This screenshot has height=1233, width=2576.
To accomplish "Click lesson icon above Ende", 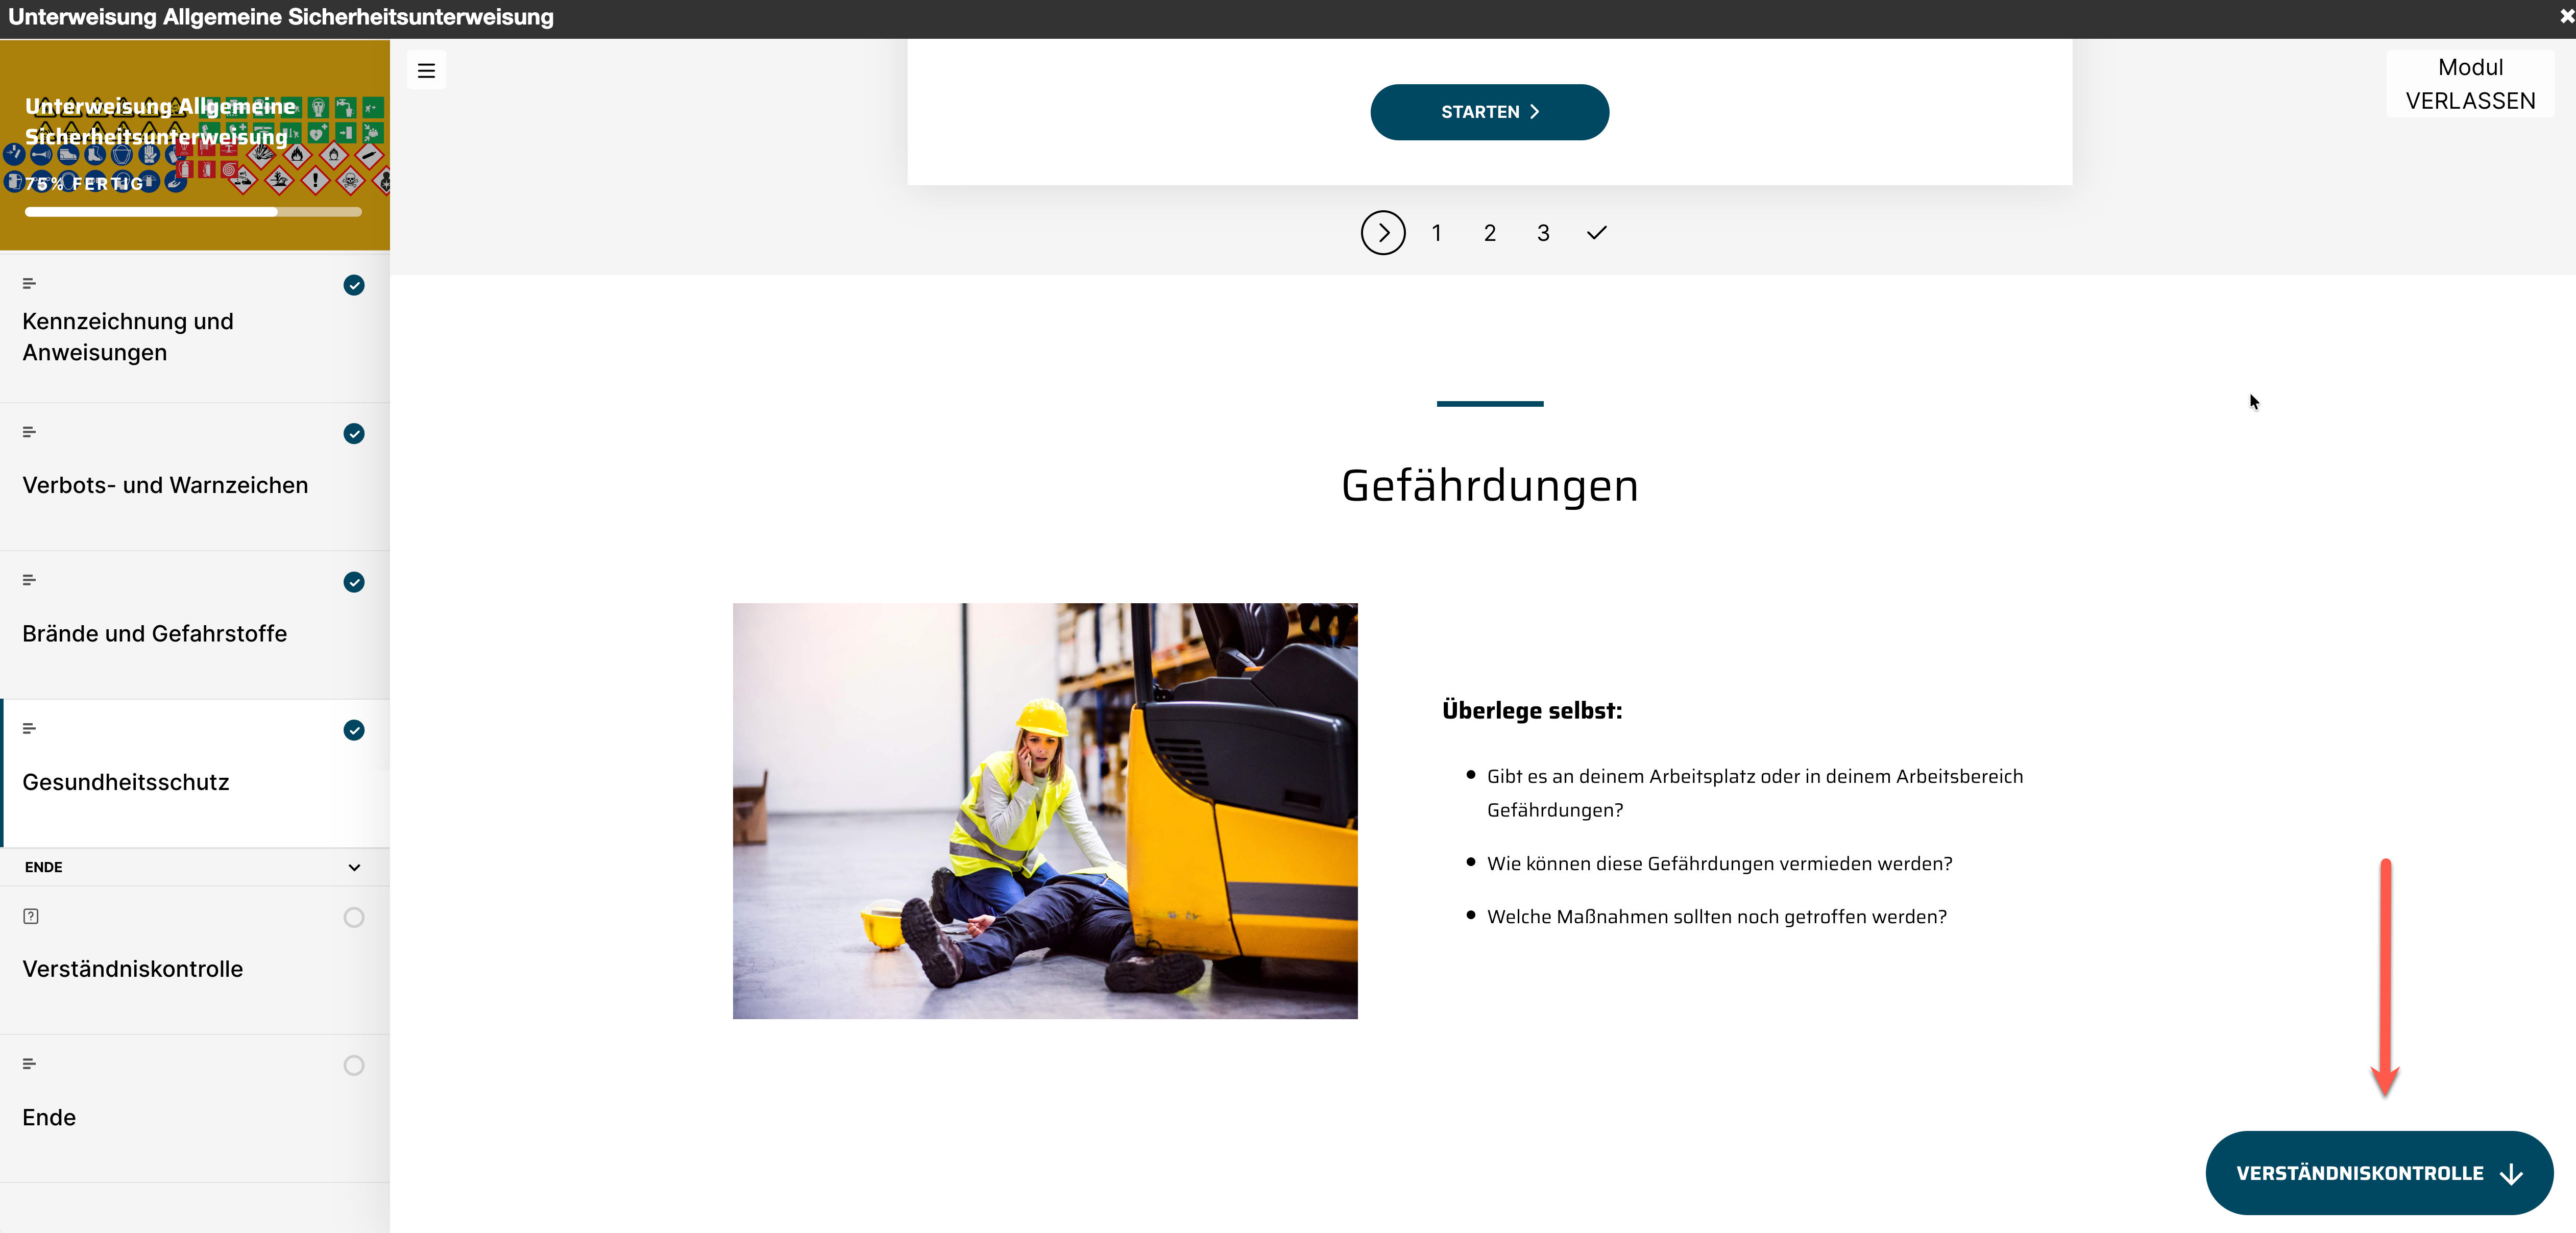I will coord(29,1064).
